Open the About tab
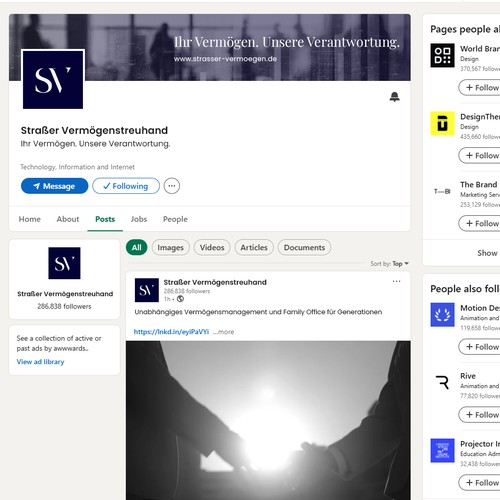This screenshot has width=500, height=500. tap(68, 219)
